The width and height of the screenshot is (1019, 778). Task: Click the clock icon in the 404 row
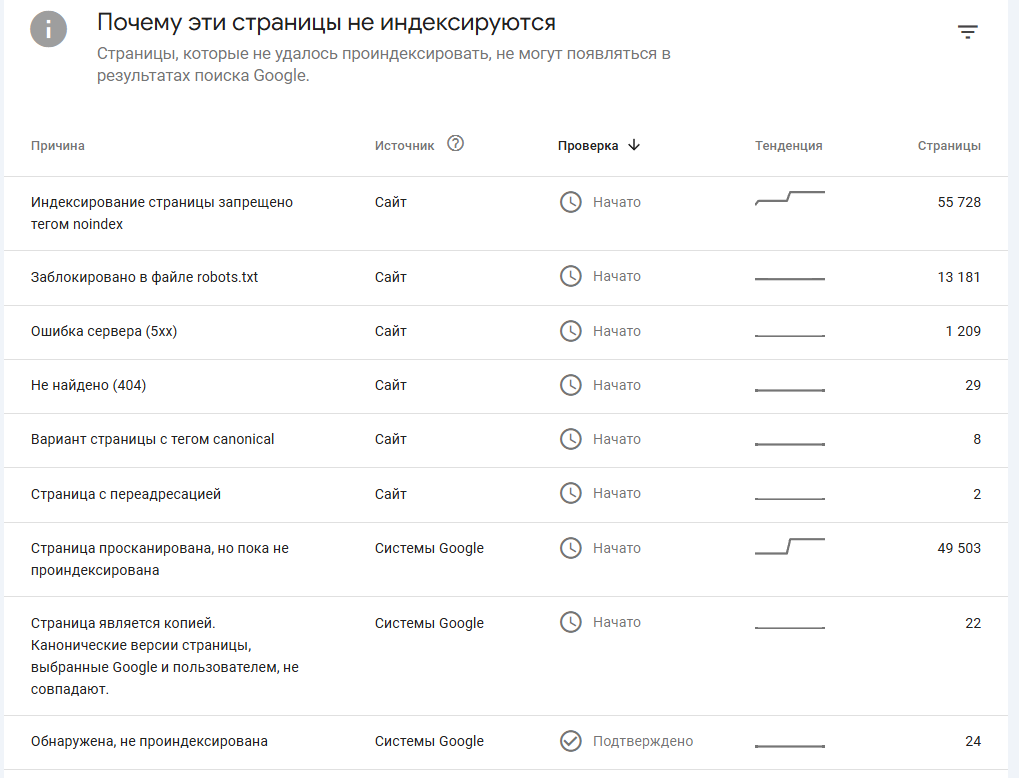coord(570,385)
